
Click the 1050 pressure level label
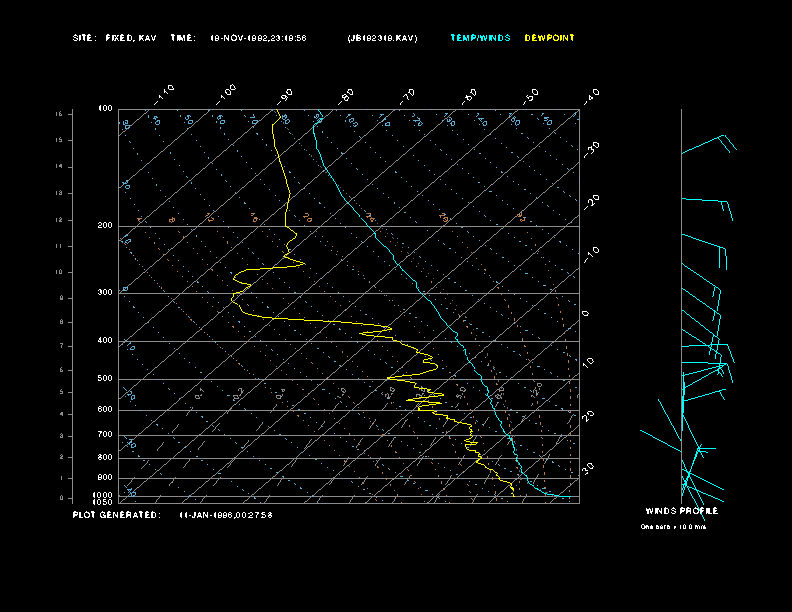pyautogui.click(x=103, y=502)
